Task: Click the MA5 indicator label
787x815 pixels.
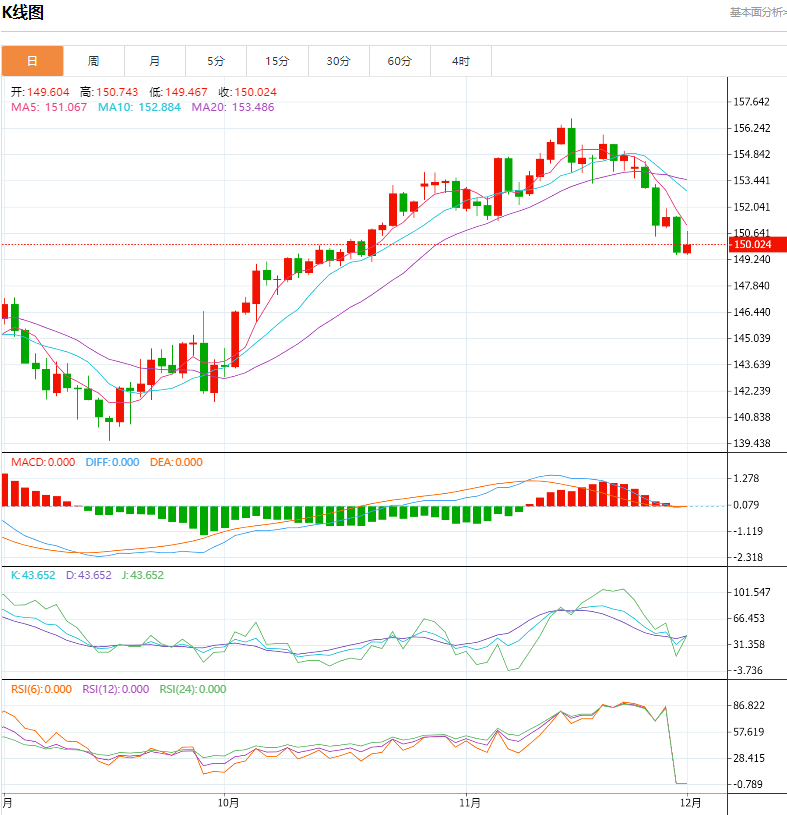Action: coord(49,107)
